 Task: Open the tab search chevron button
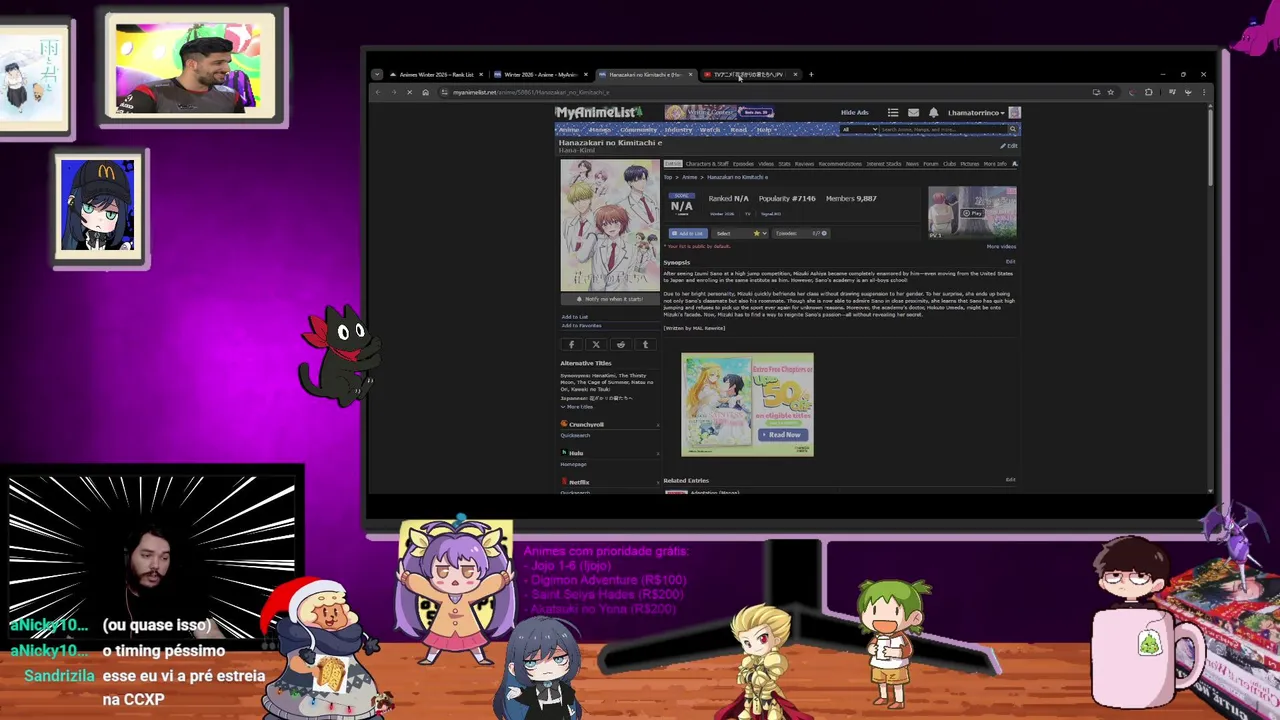(x=376, y=74)
